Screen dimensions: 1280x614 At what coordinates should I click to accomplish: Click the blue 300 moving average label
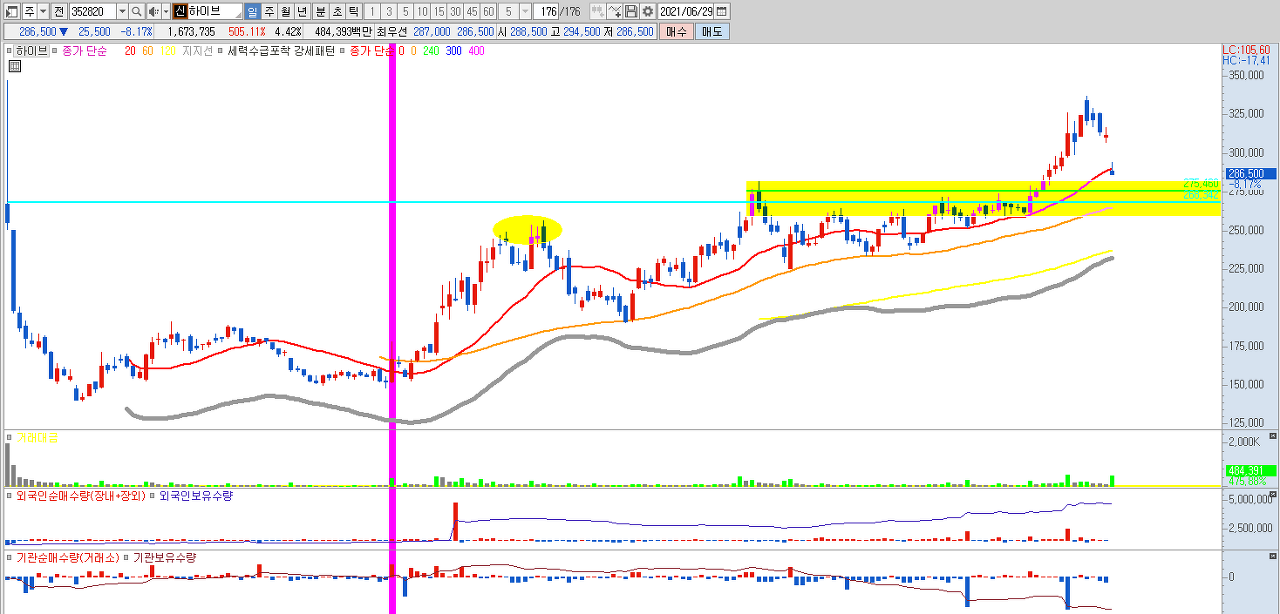tap(454, 51)
